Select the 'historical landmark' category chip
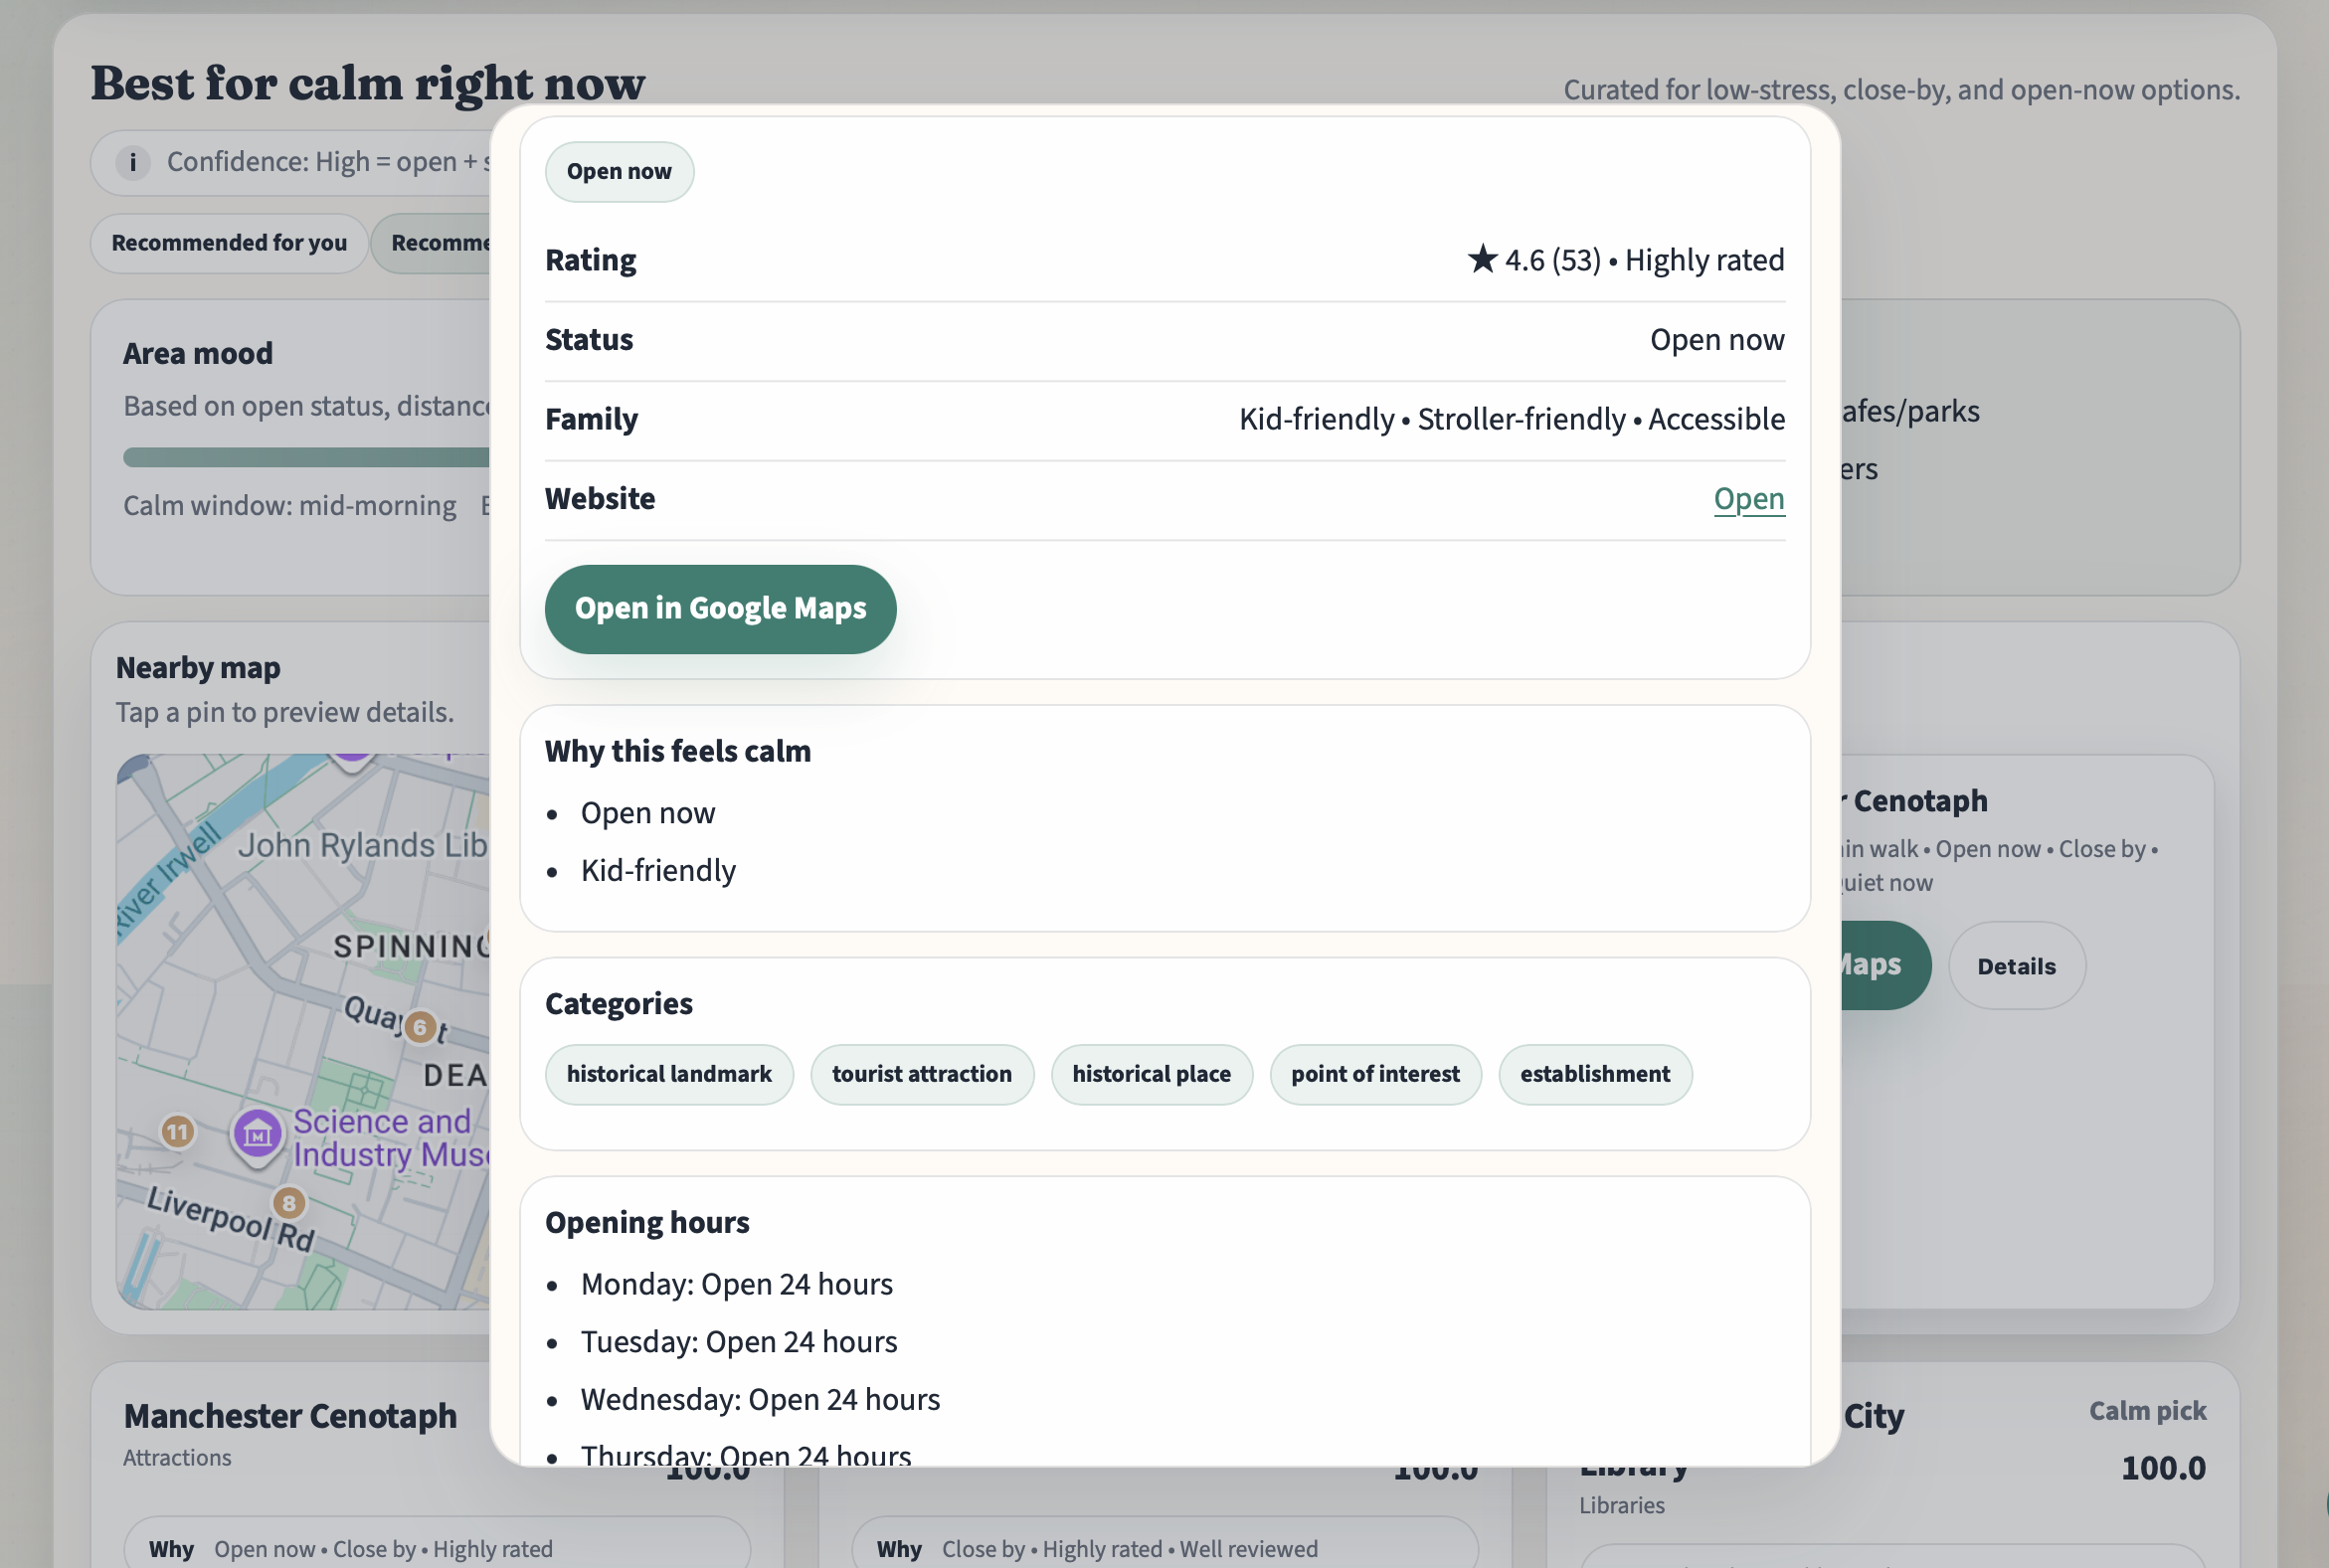The image size is (2329, 1568). (668, 1074)
